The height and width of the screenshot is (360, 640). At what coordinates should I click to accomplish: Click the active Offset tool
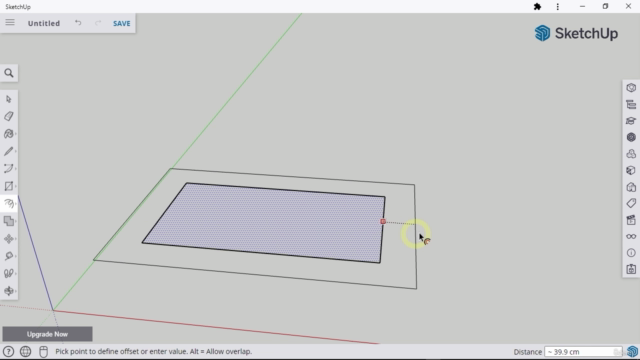9,204
